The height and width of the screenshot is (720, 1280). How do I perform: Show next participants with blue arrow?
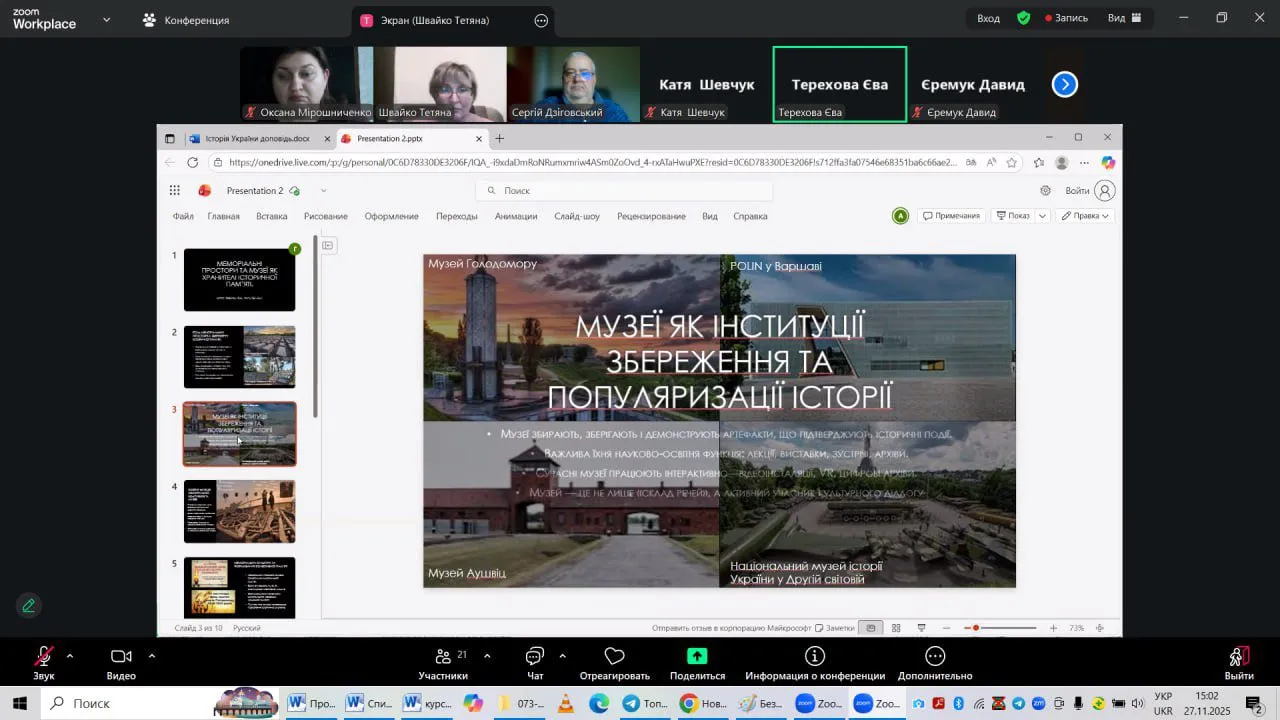[x=1065, y=85]
